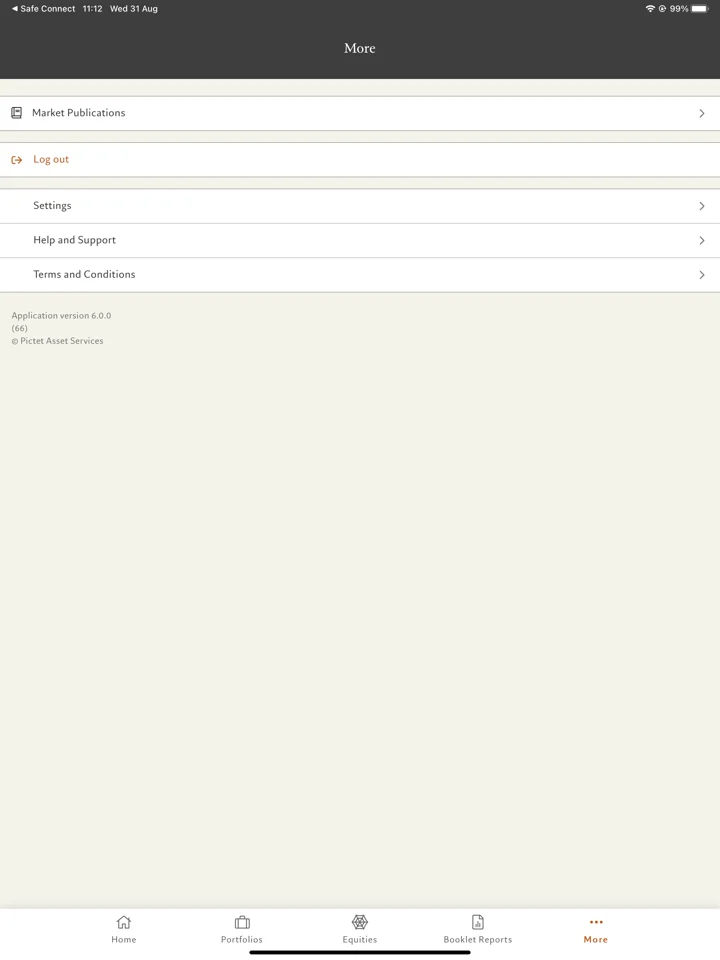Expand the Help and Support chevron

point(702,241)
